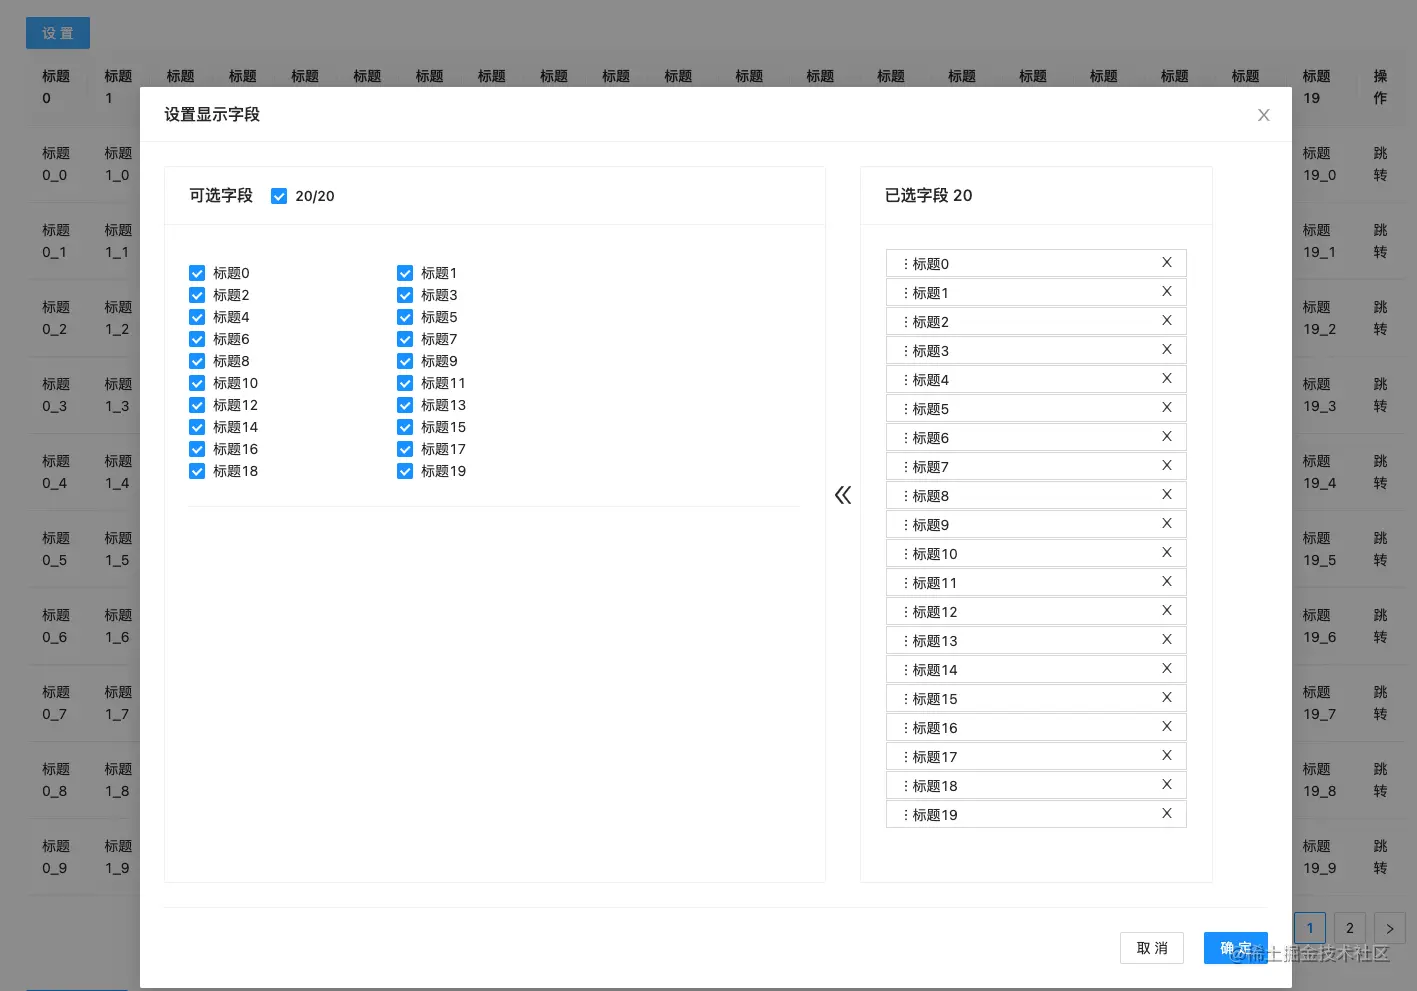Deselect the 标题11 checkbox
This screenshot has height=991, width=1417.
click(405, 383)
